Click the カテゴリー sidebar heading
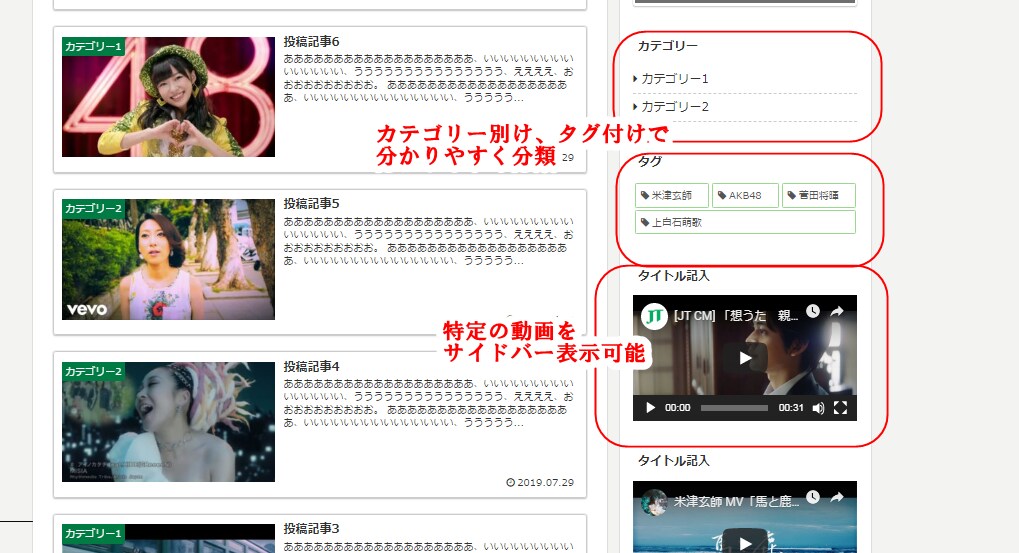Screen dimensions: 1019x553 point(667,46)
